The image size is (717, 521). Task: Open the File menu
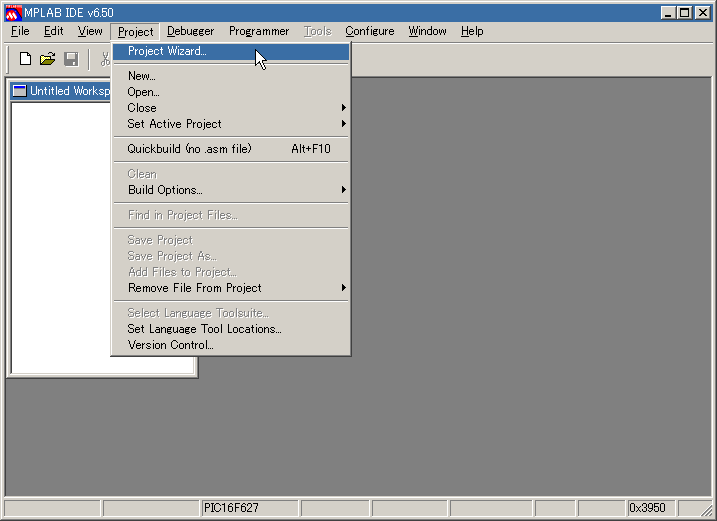(20, 31)
